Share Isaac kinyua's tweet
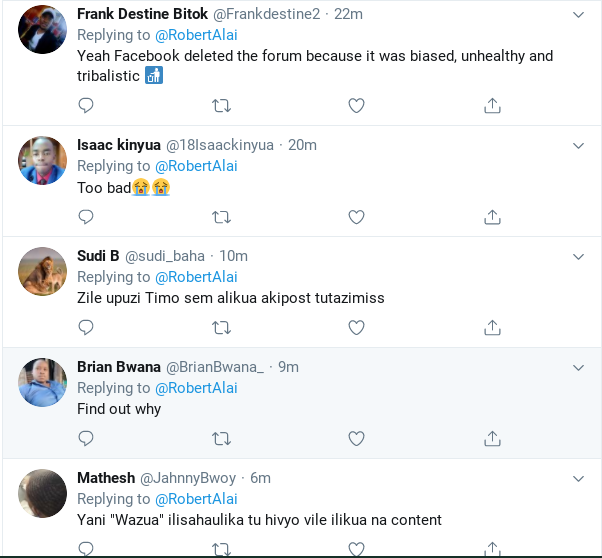Viewport: 602px width, 558px height. tap(492, 217)
